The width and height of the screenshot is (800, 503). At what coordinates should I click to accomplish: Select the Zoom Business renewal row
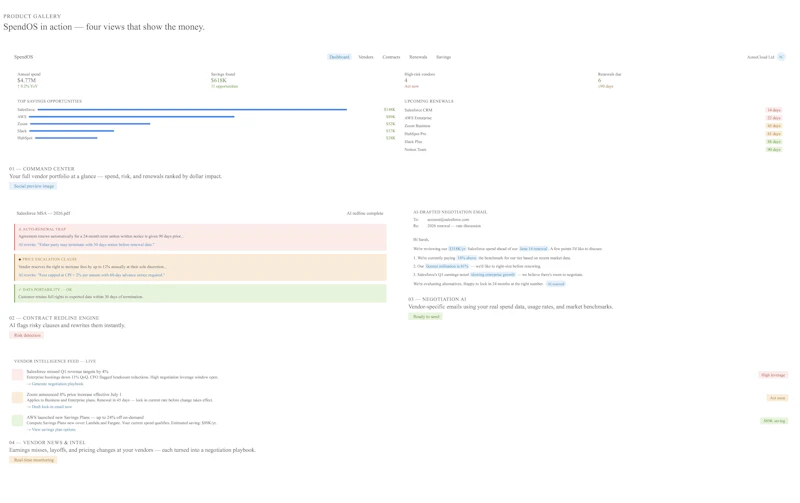click(x=593, y=126)
